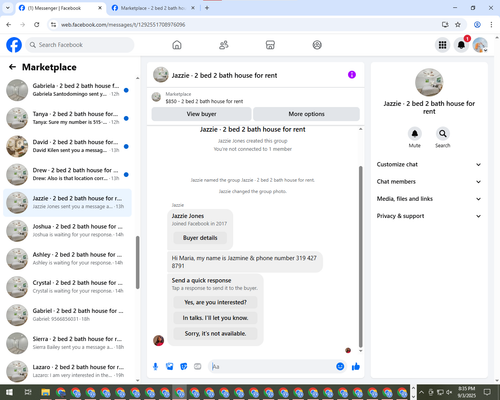Show hidden system tray icons chevron

422,392
